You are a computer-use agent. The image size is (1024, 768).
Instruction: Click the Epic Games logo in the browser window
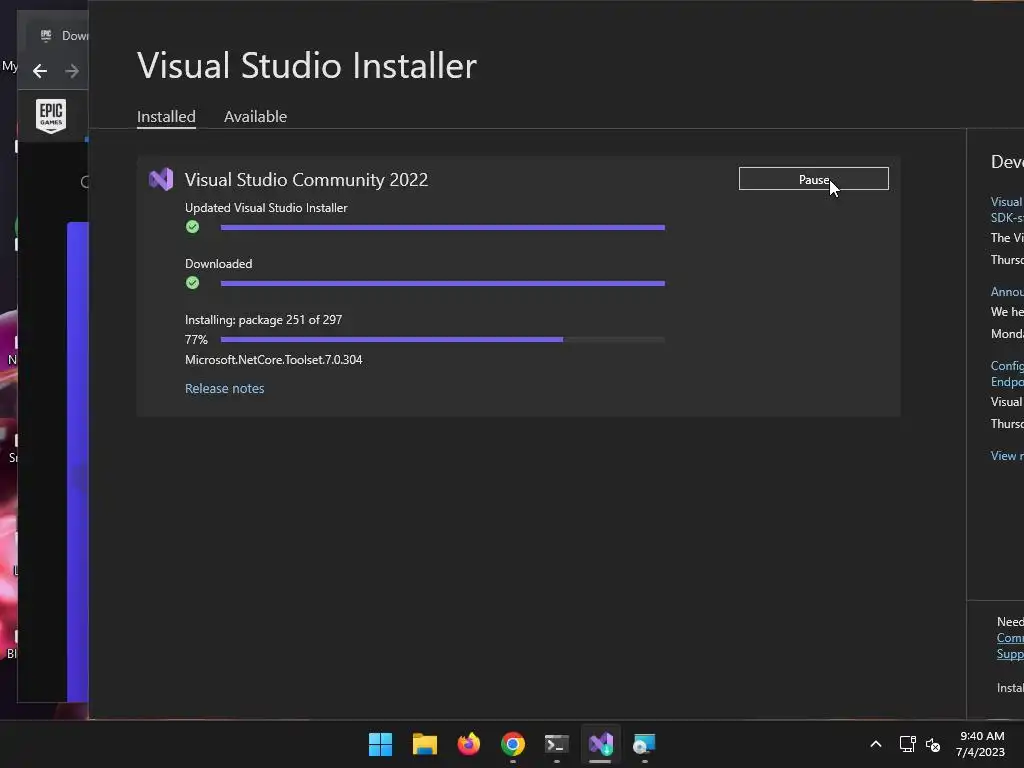(x=51, y=116)
